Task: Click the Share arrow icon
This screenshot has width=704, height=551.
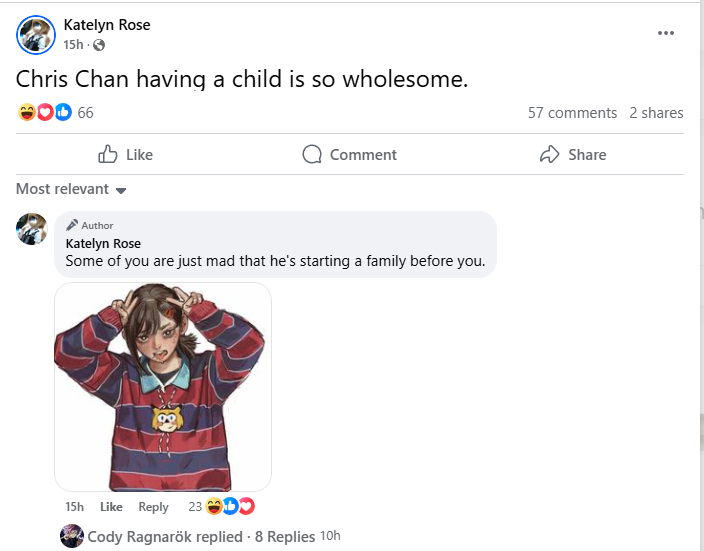Action: click(x=549, y=154)
